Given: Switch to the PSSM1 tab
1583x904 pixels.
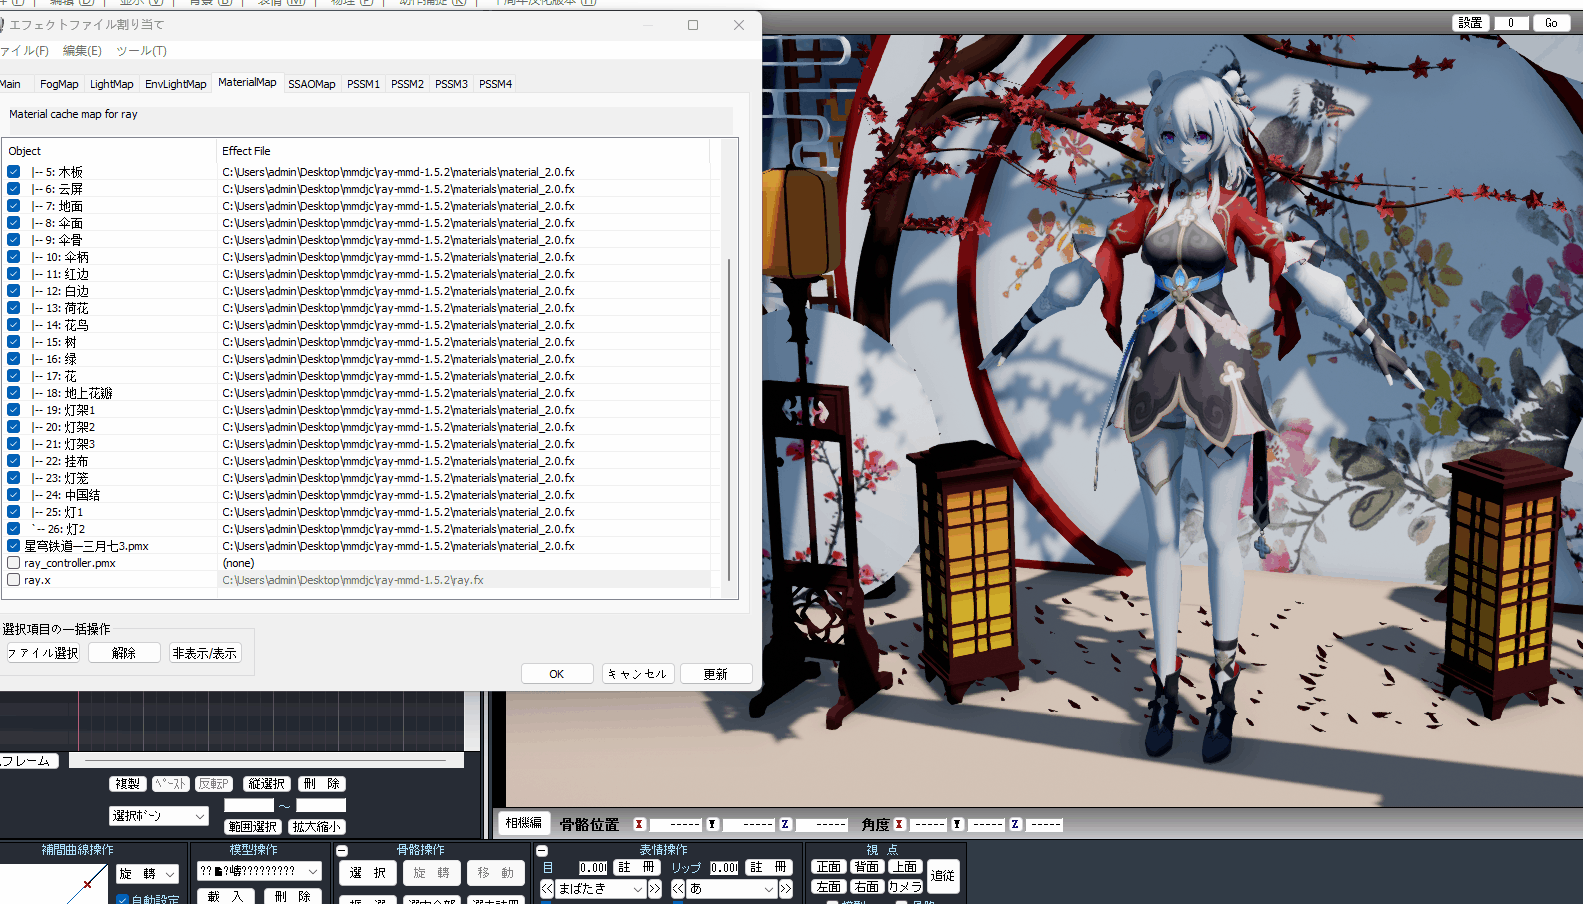Looking at the screenshot, I should tap(363, 84).
